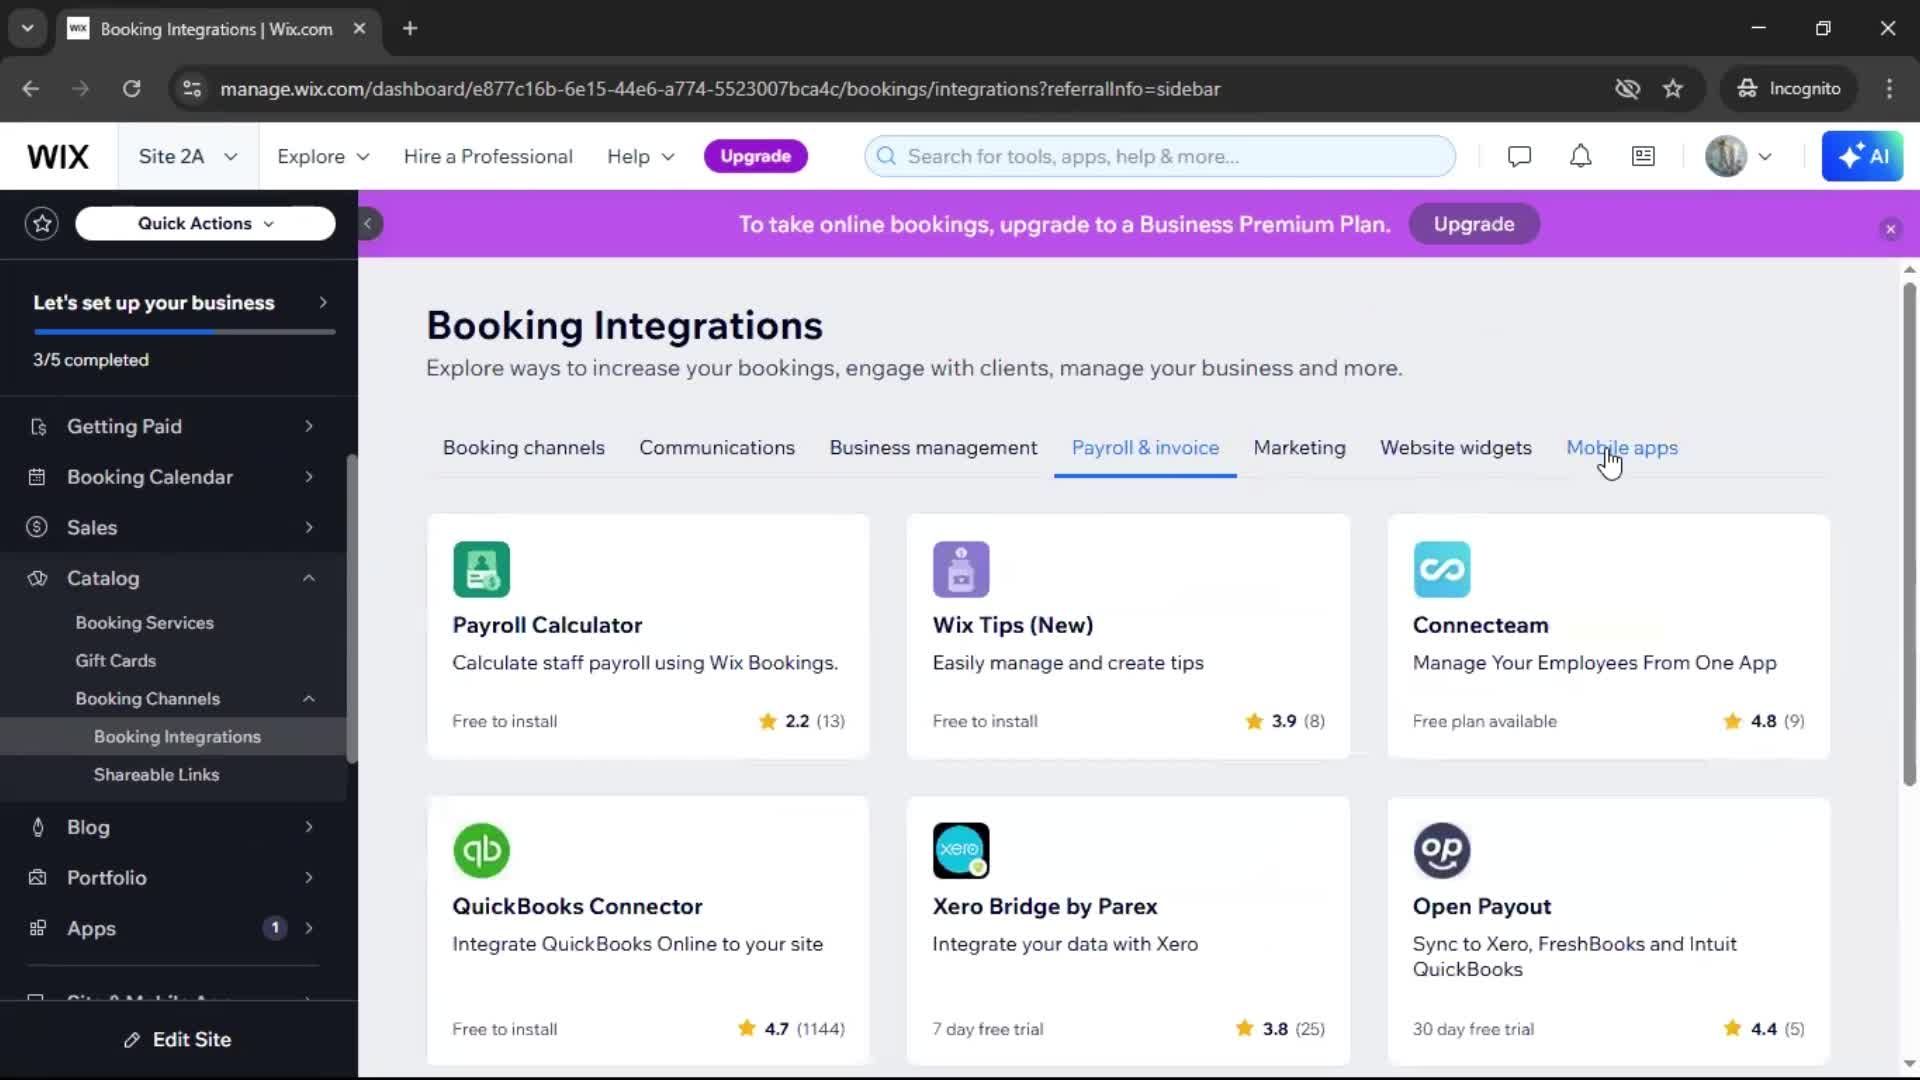Open the chat messages icon
Viewport: 1920px width, 1080px height.
tap(1519, 156)
